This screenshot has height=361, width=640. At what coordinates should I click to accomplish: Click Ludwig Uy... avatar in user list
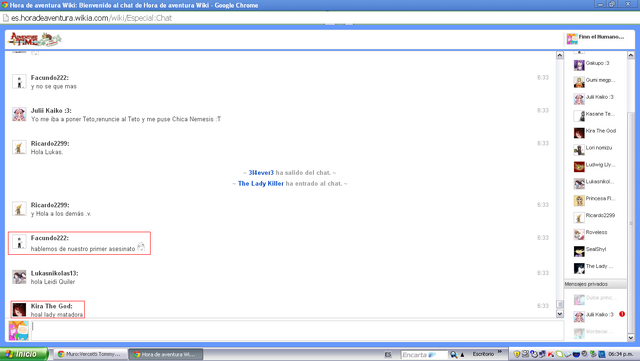[x=579, y=167]
